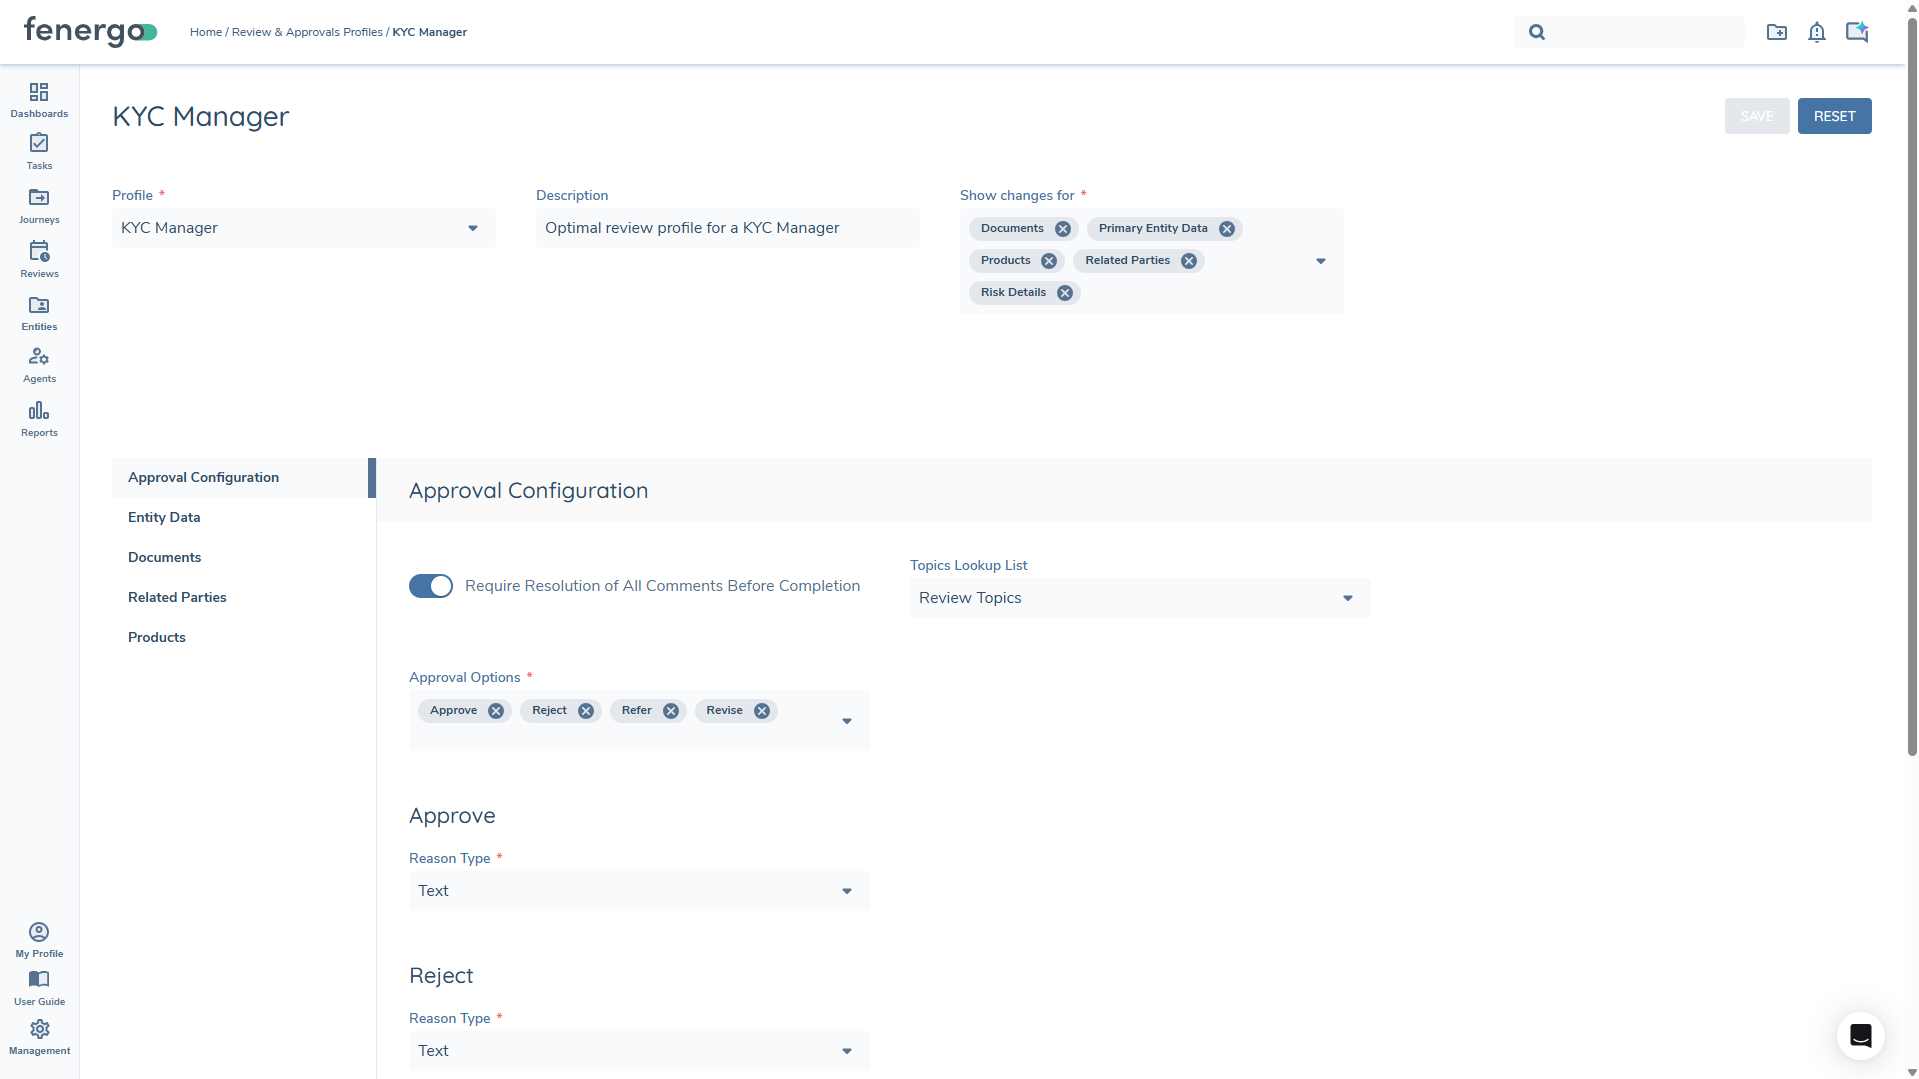The image size is (1919, 1079).
Task: Open the Topics Lookup List dropdown
Action: pos(1347,597)
